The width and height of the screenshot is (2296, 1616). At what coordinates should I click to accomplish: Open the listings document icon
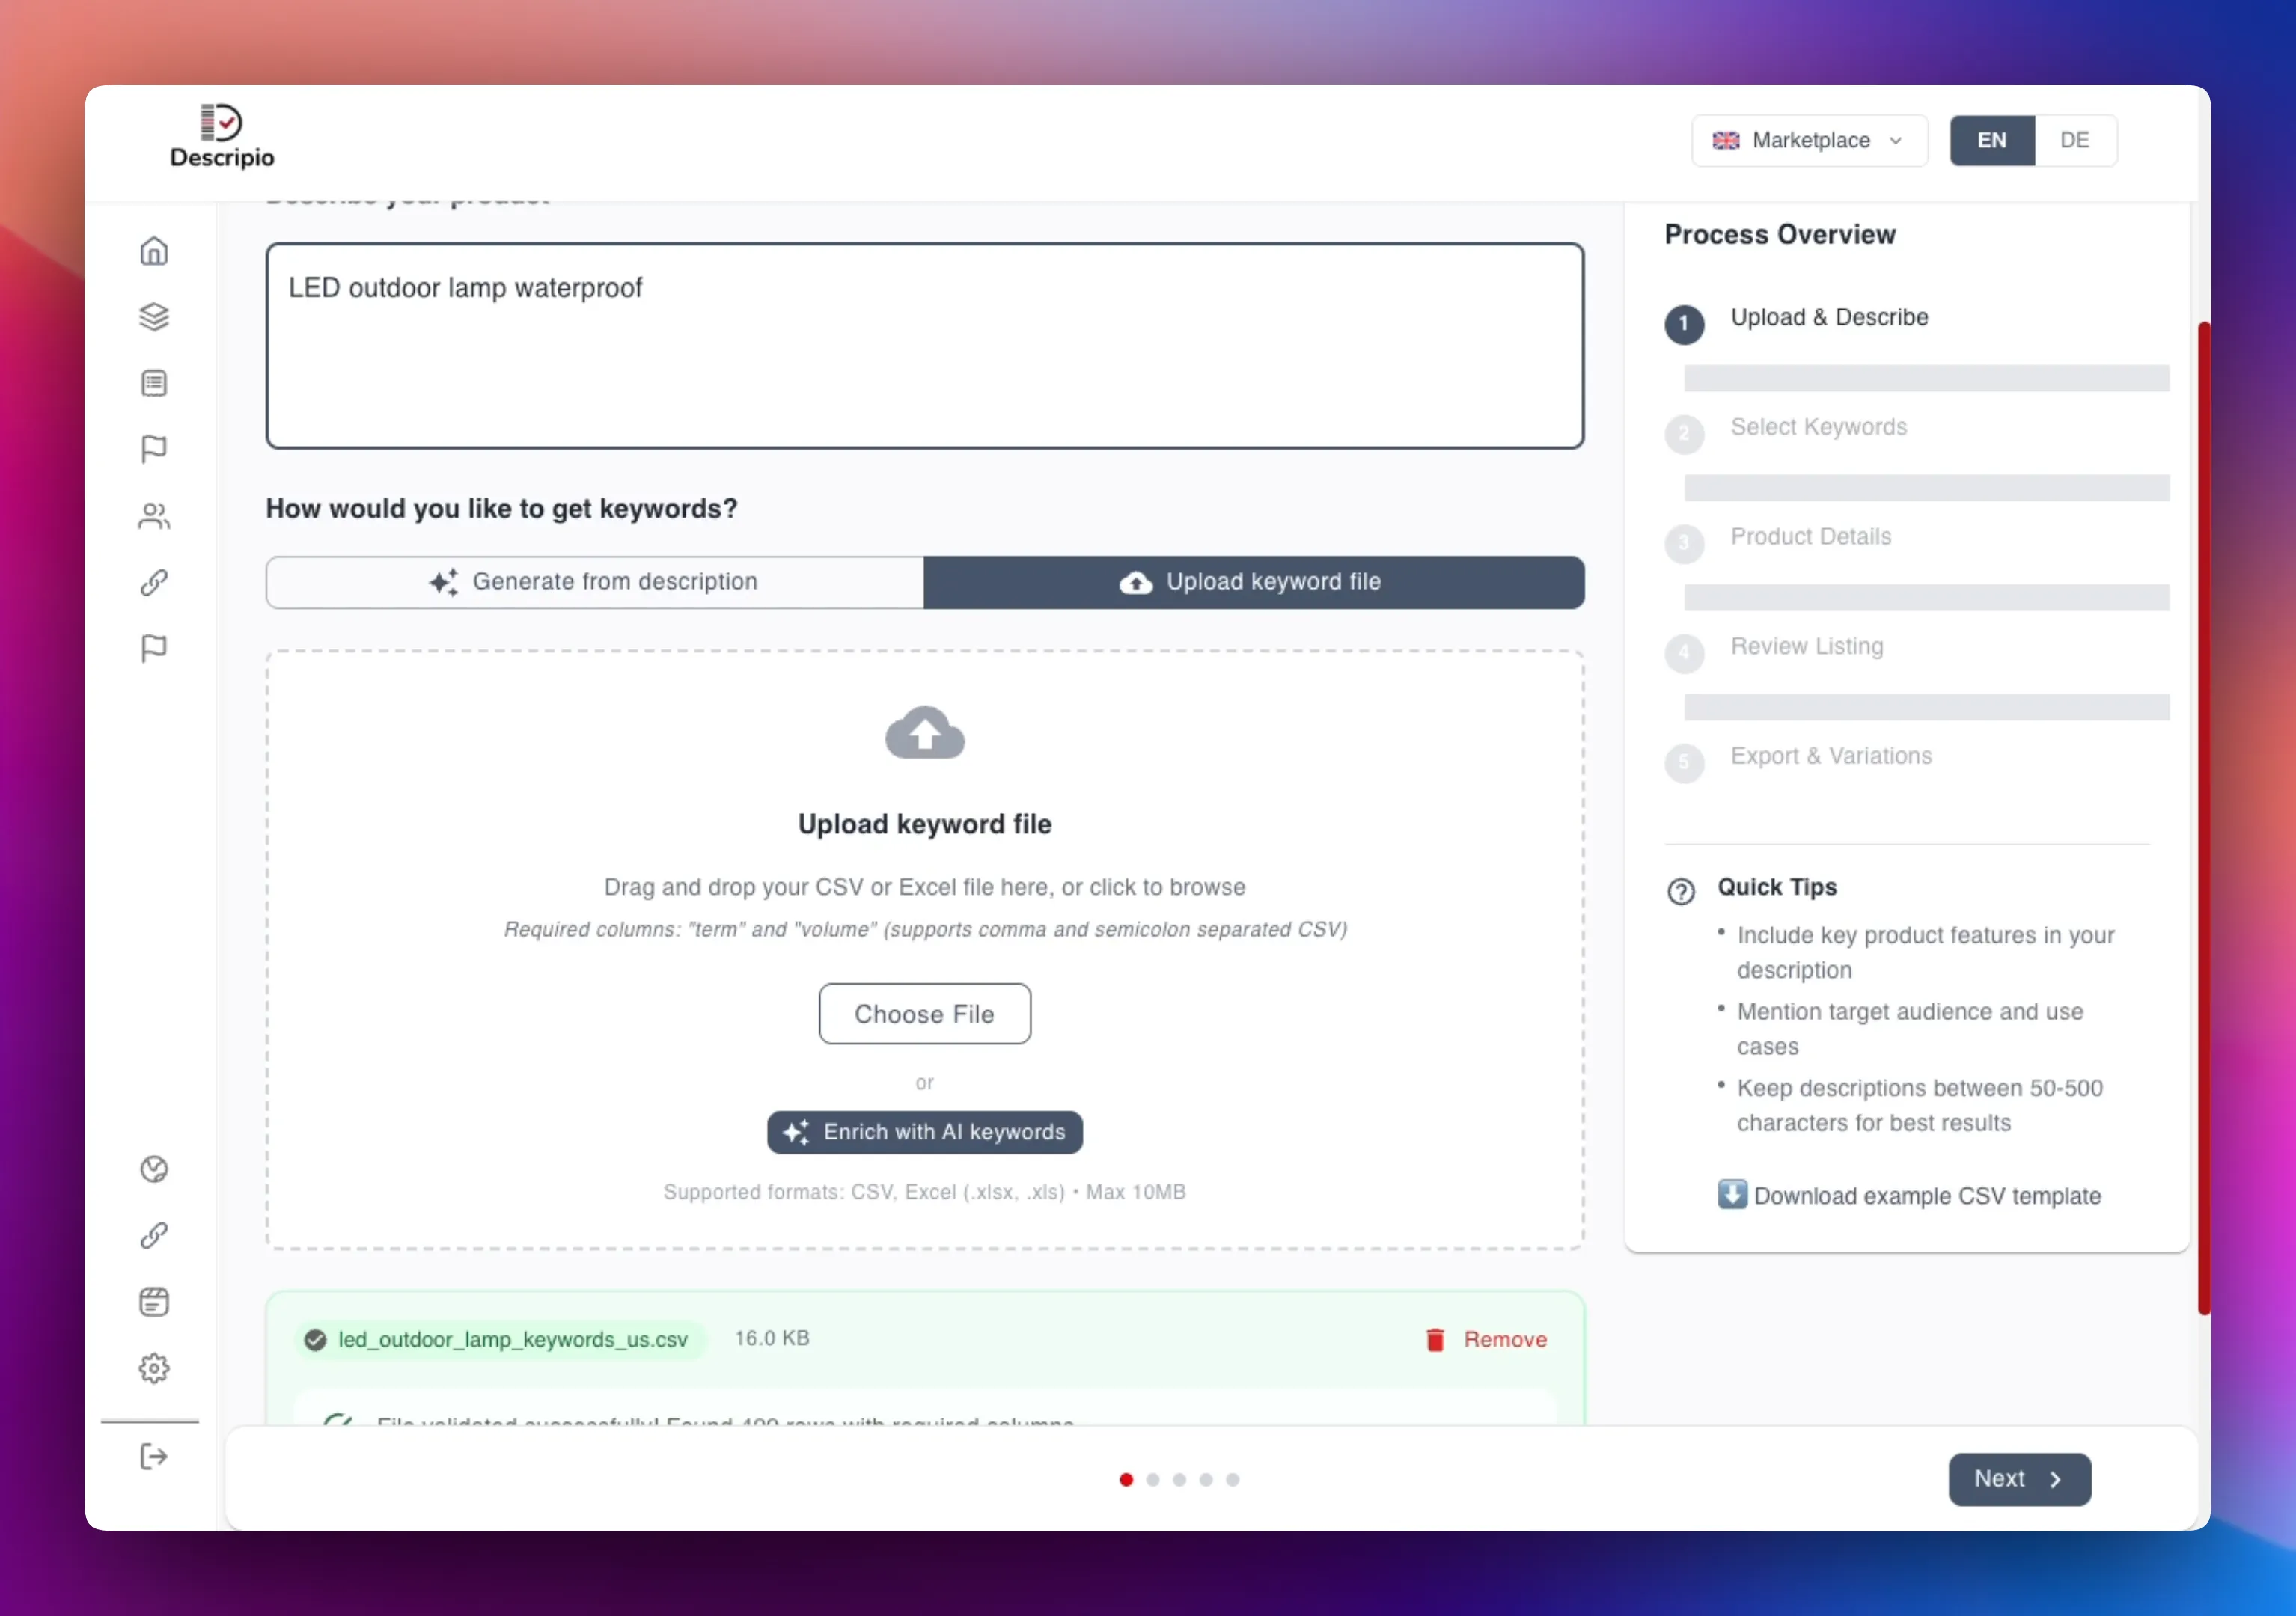[x=154, y=382]
